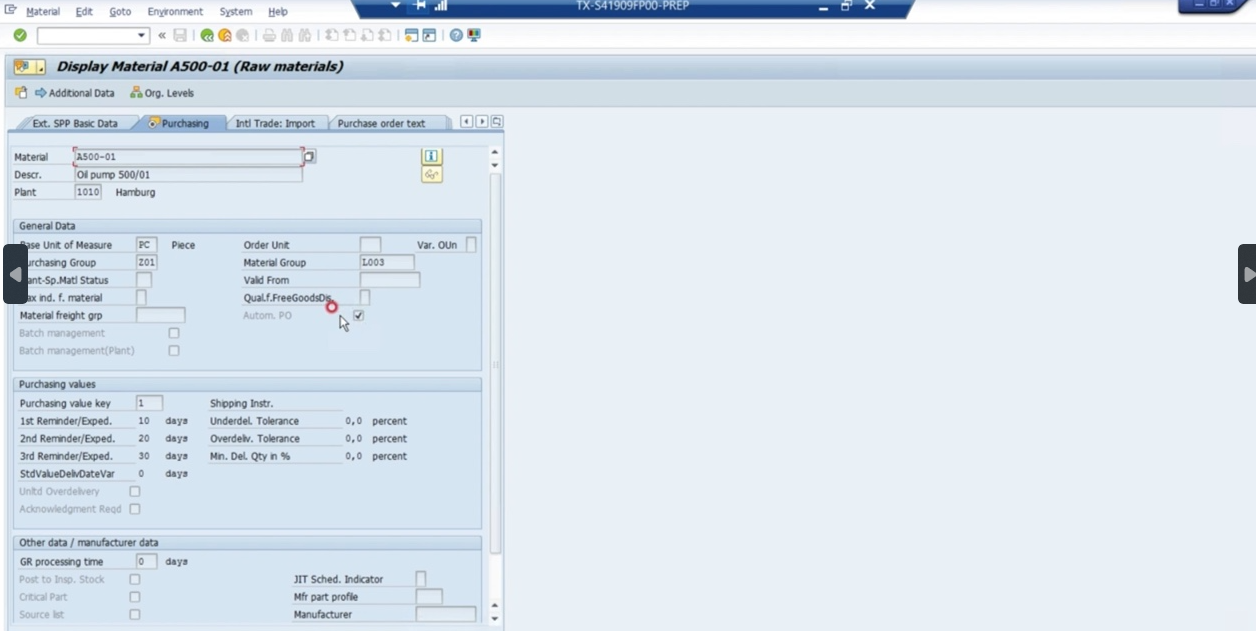
Task: Toggle the Unltd Overdelivery checkbox
Action: [135, 491]
